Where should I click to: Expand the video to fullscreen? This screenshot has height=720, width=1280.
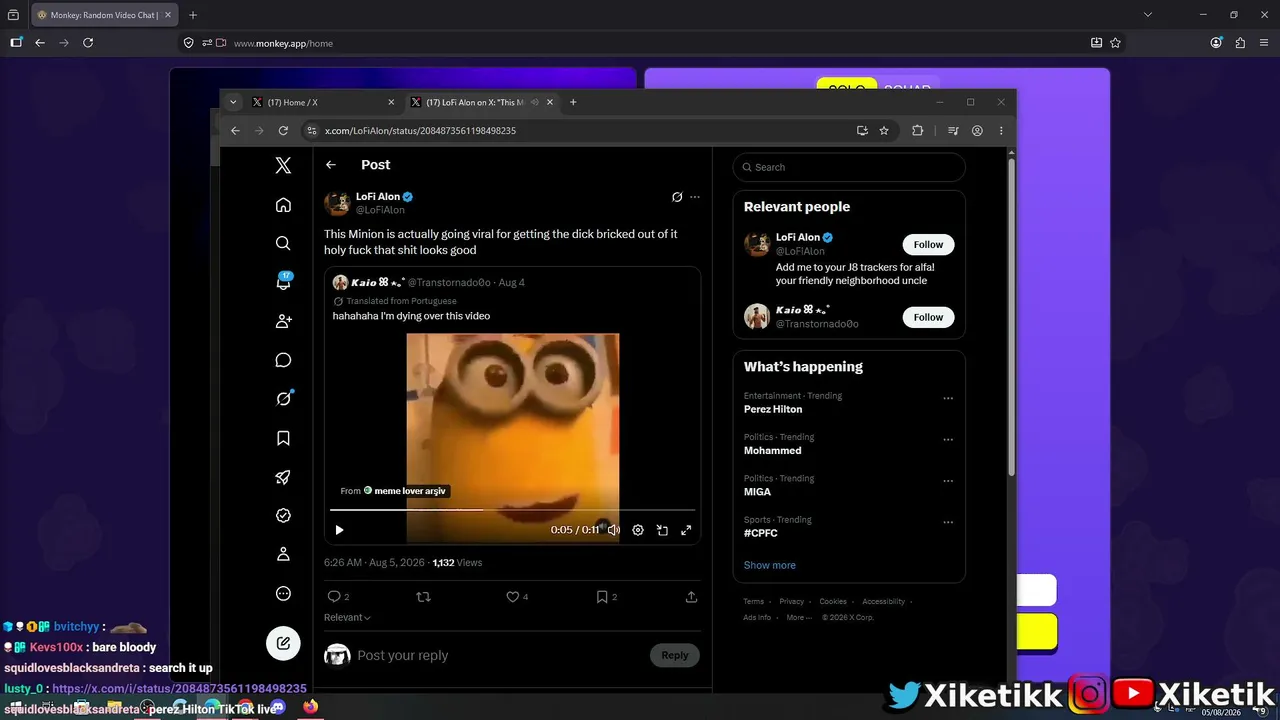click(686, 530)
